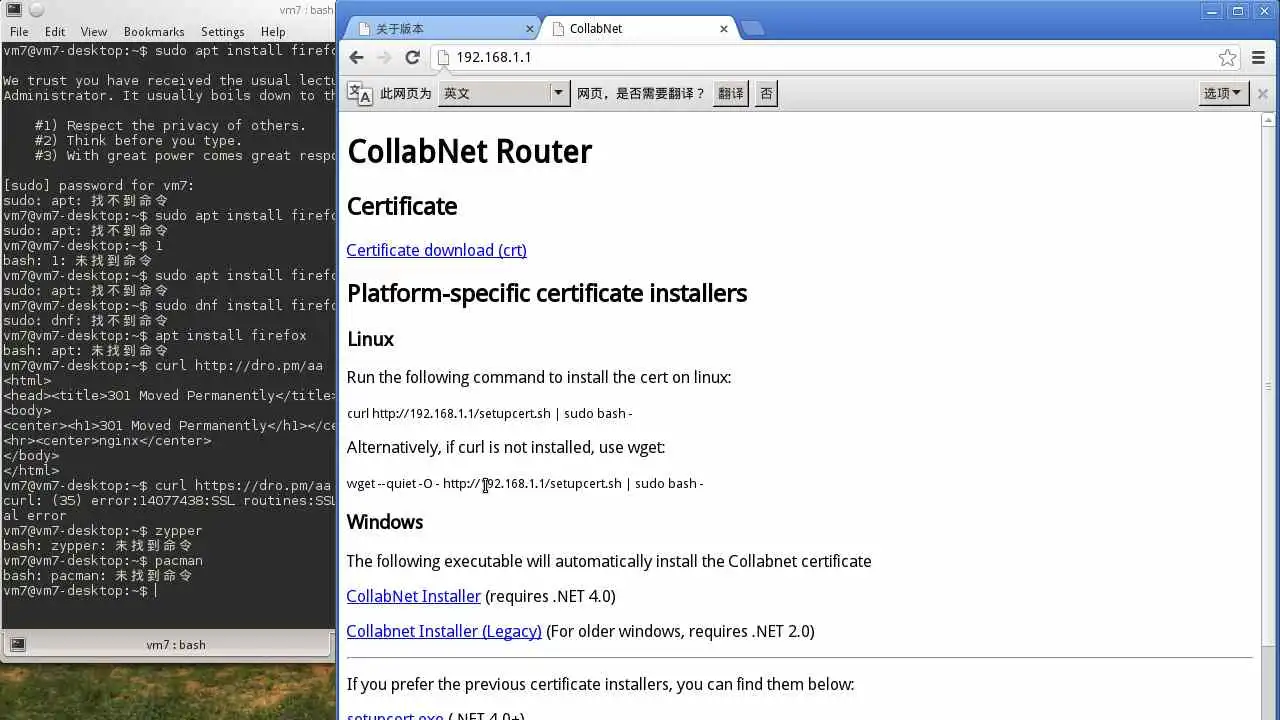
Task: Select the CollabNet browser tab
Action: (x=640, y=29)
